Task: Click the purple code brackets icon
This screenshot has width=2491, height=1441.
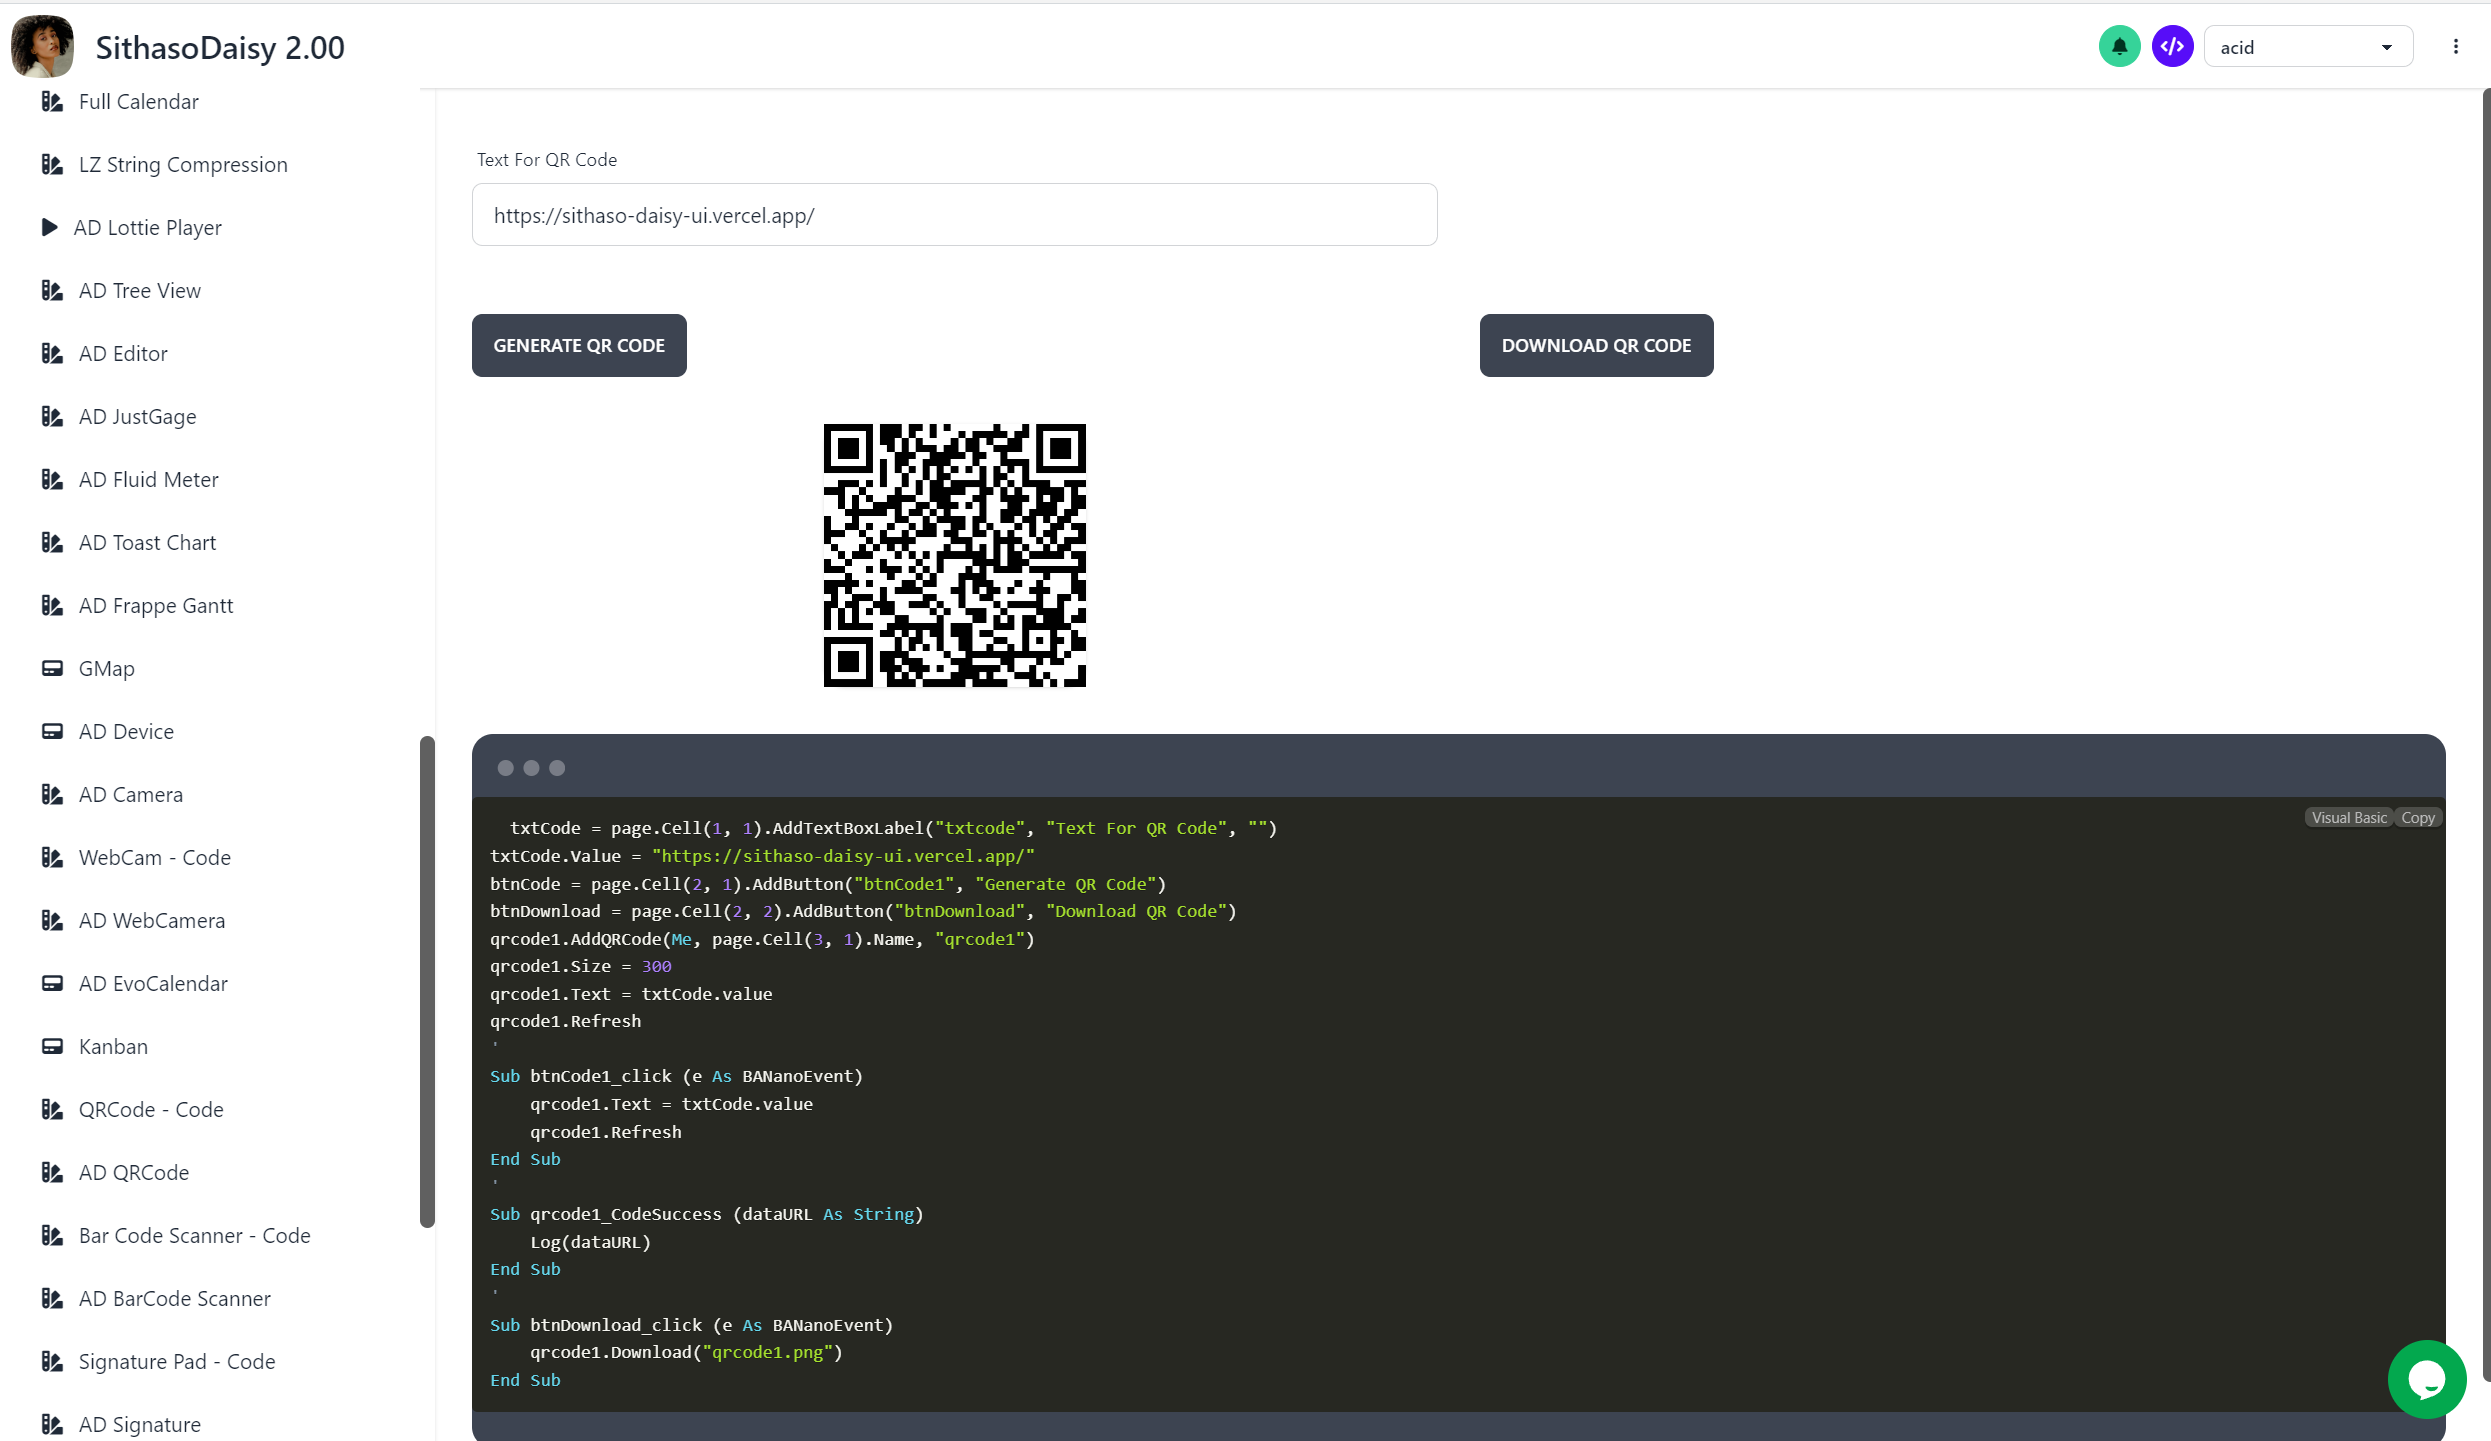Action: [x=2172, y=47]
